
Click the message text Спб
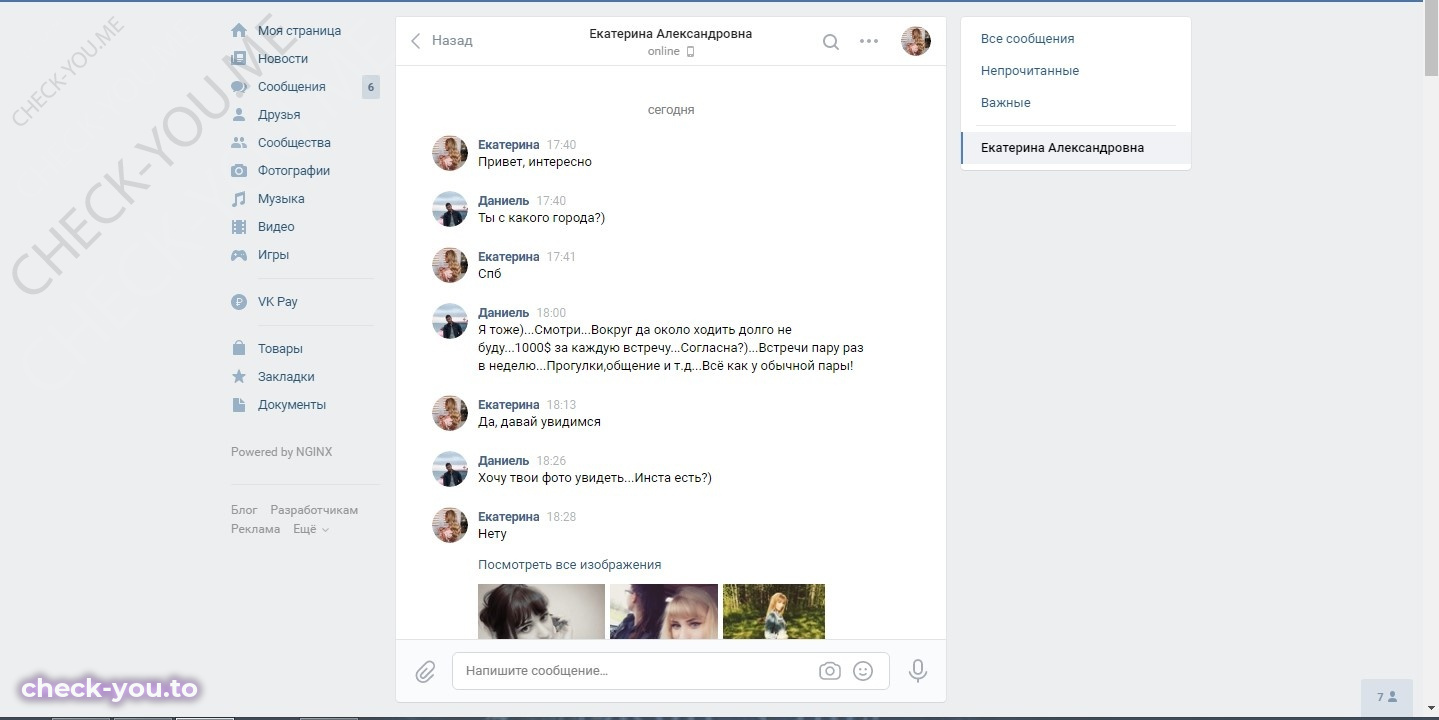point(490,274)
